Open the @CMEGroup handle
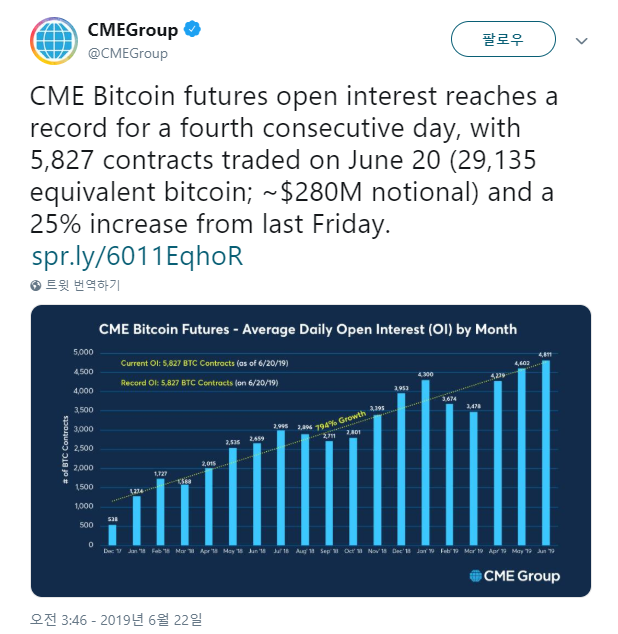The width and height of the screenshot is (618, 634). coord(127,53)
